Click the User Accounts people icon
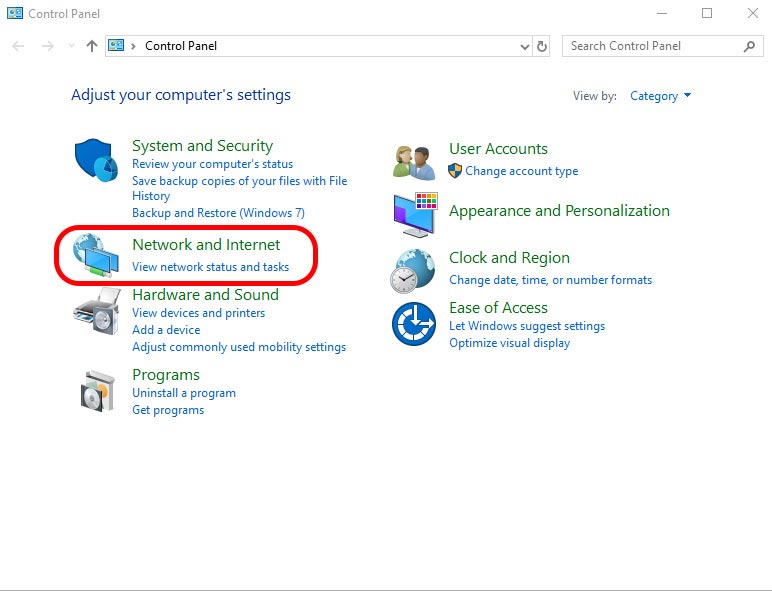This screenshot has height=591, width=772. [x=414, y=163]
